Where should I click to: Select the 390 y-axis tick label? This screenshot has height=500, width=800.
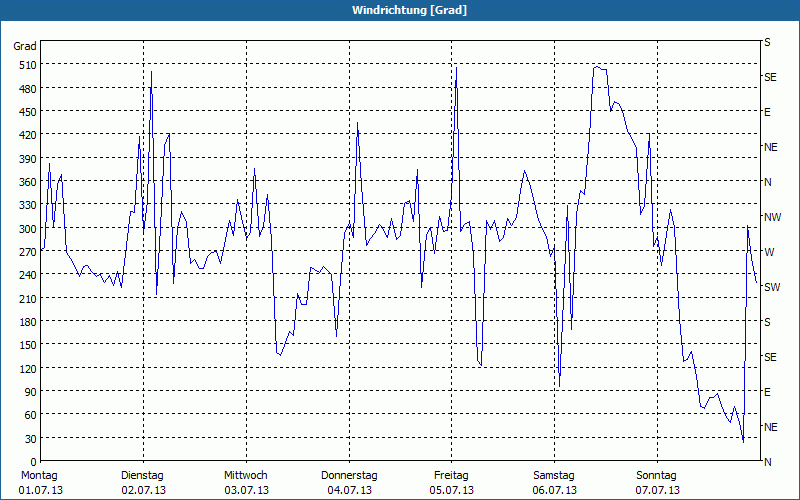tap(28, 159)
